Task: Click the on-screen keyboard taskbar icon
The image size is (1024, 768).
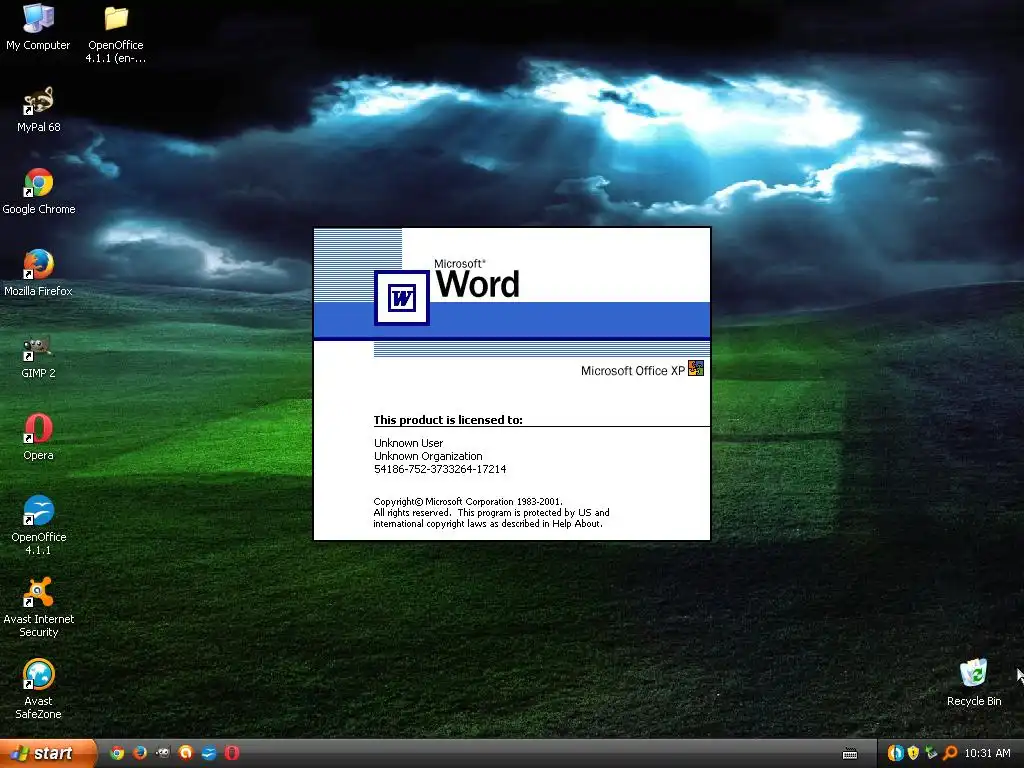Action: [850, 754]
